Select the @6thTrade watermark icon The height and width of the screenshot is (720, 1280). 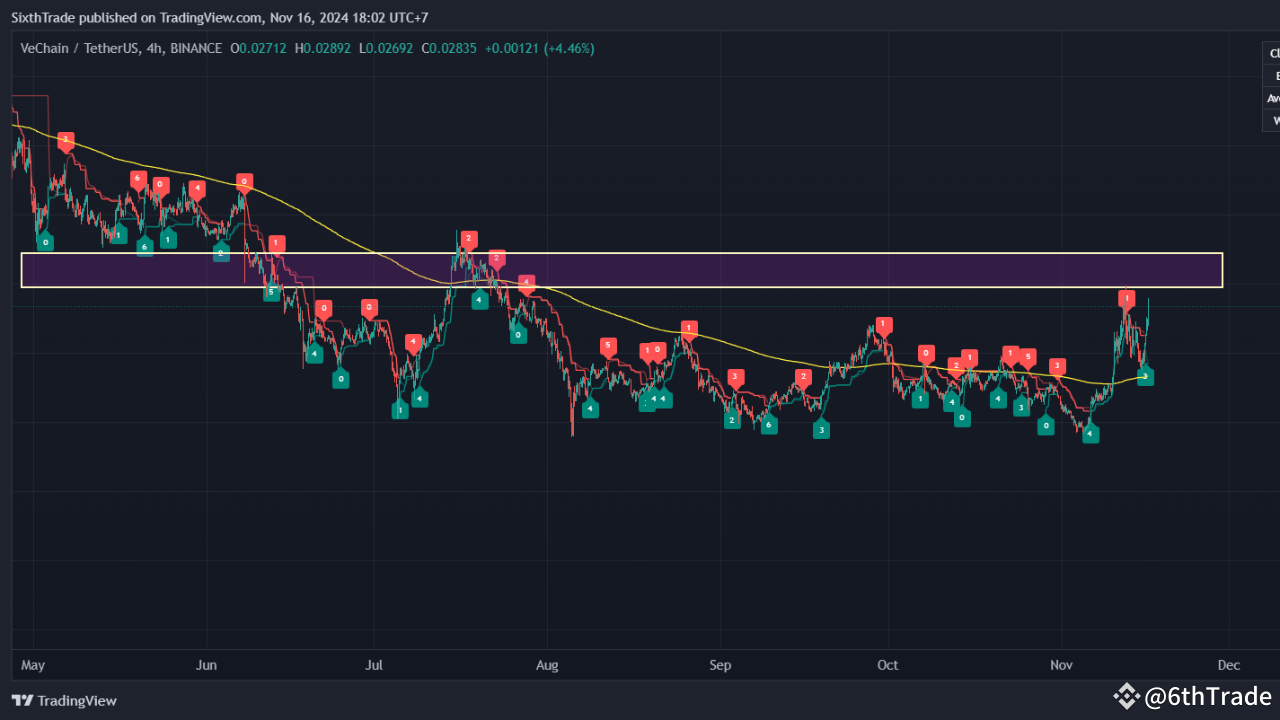tap(1126, 696)
